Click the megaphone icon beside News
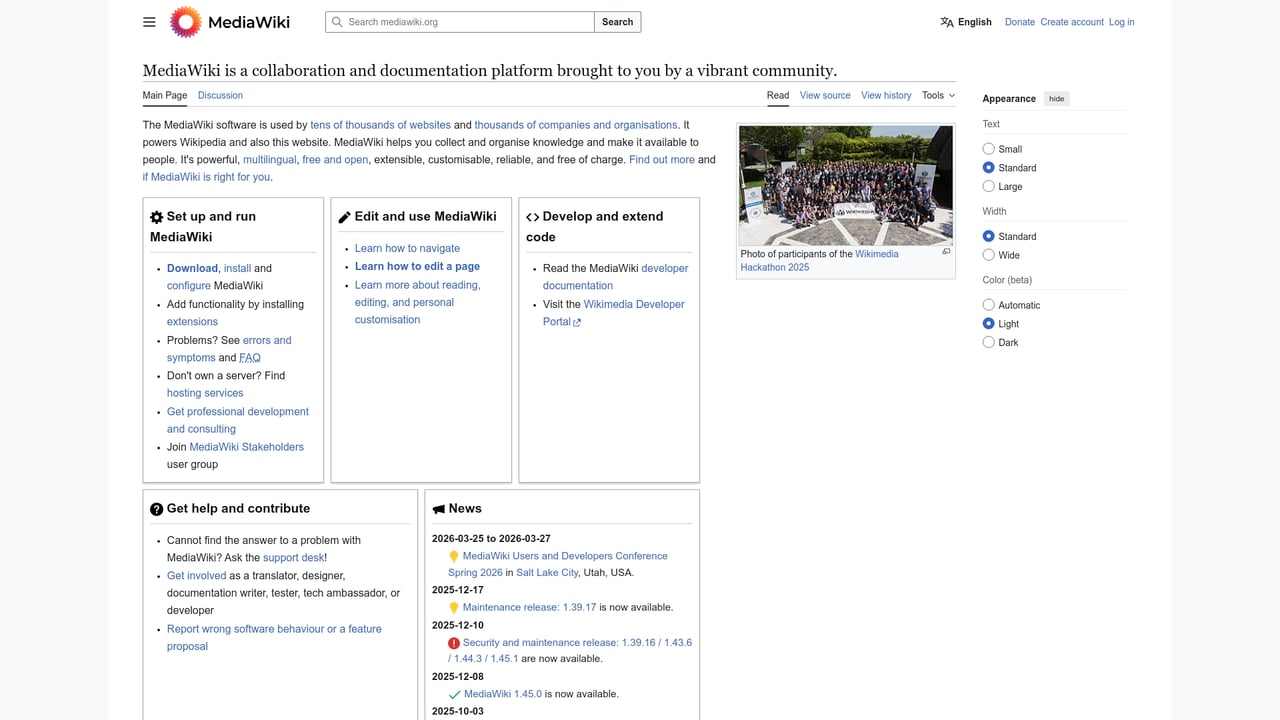The image size is (1280, 720). coord(440,508)
